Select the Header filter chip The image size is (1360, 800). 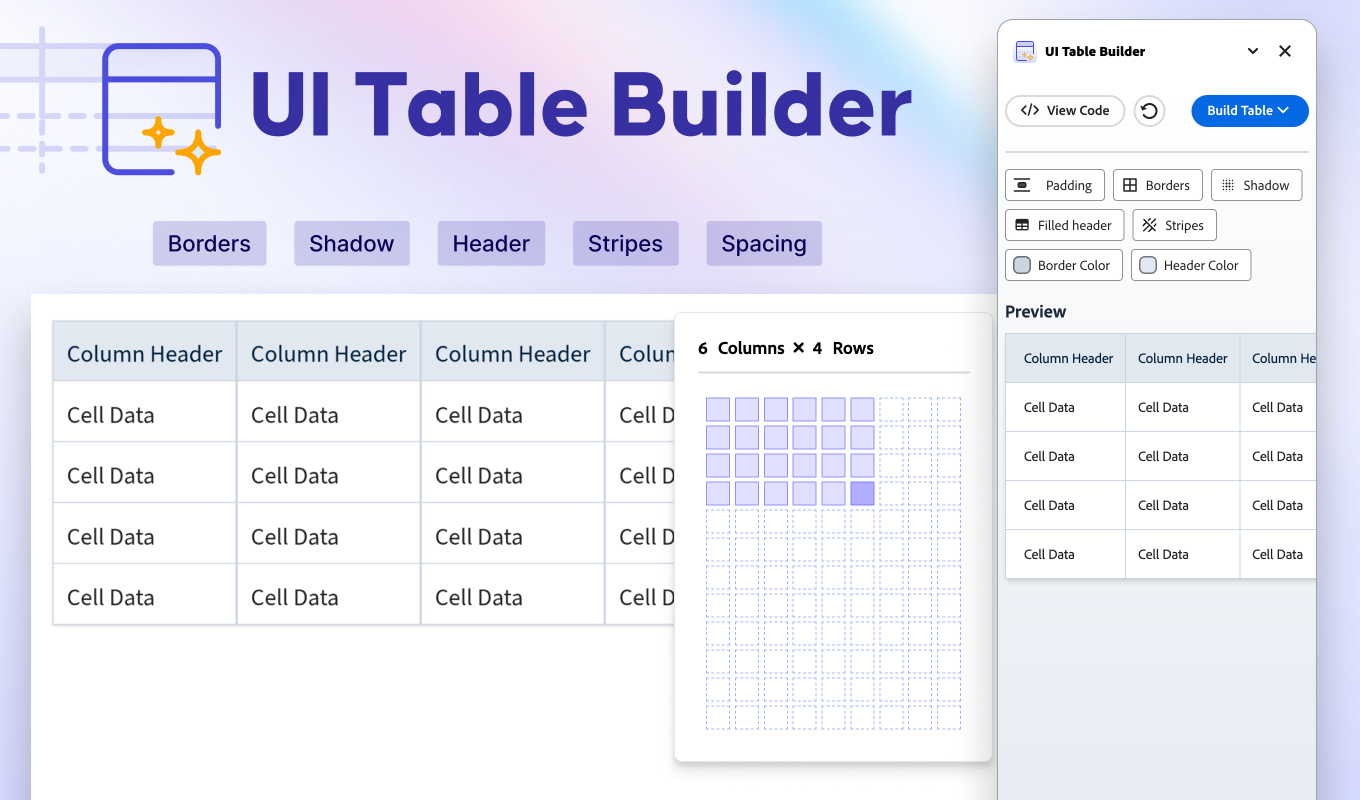(x=491, y=243)
